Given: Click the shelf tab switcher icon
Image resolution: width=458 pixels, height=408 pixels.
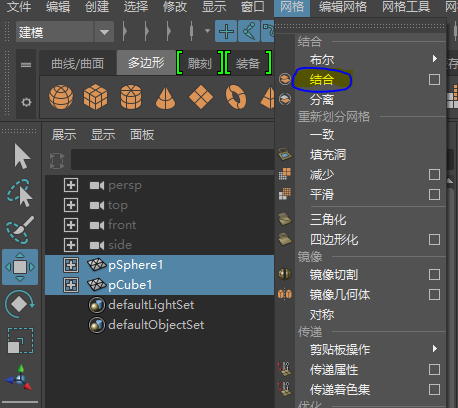Looking at the screenshot, I should pyautogui.click(x=26, y=65).
